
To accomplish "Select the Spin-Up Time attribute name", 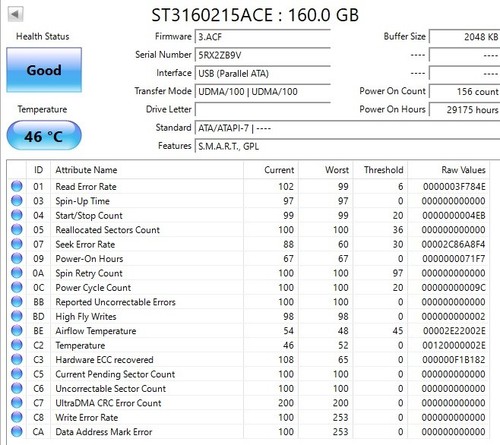I will (x=82, y=201).
